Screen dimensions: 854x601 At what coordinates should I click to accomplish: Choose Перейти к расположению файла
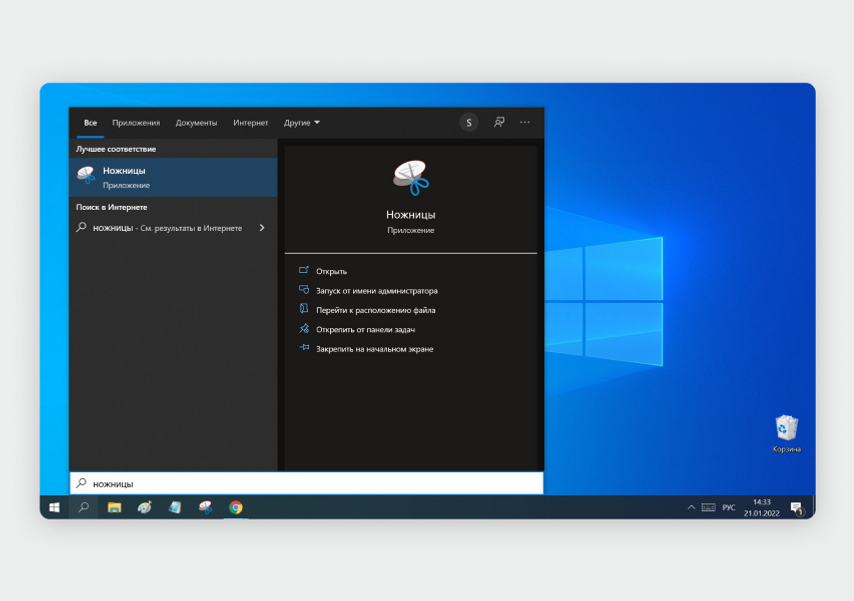[x=375, y=310]
